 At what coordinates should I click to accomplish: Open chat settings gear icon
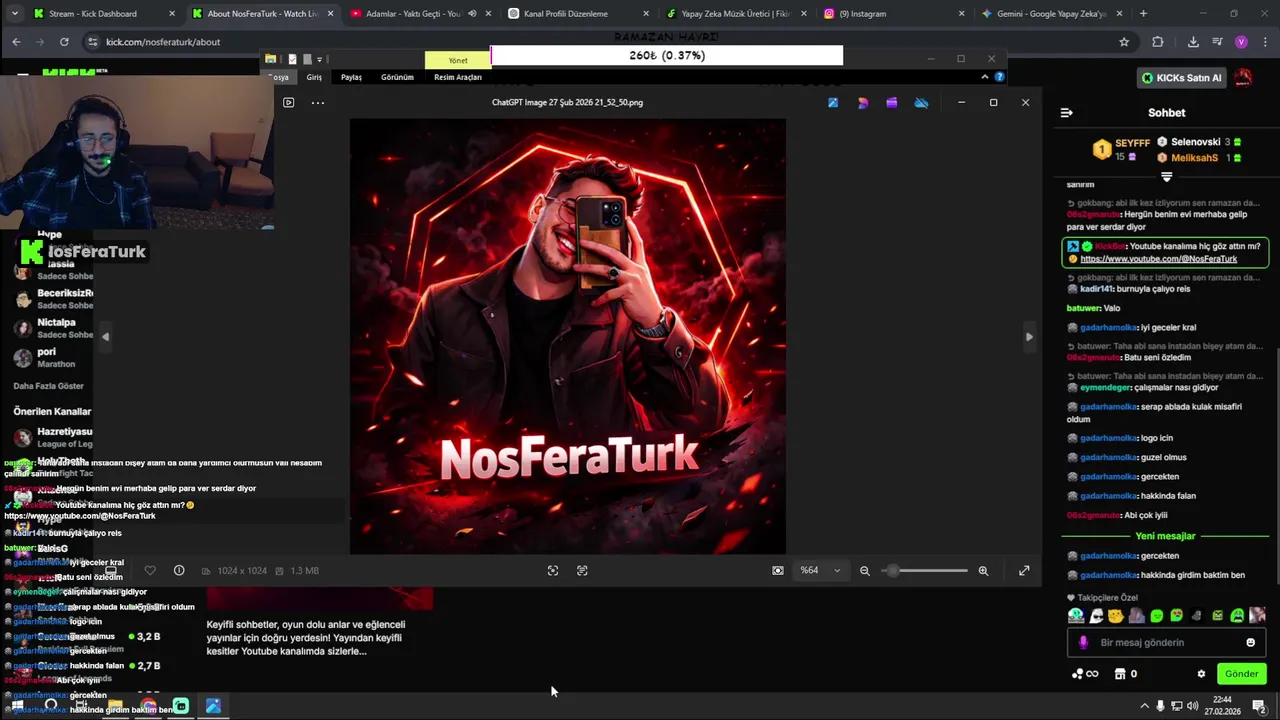coord(1201,674)
